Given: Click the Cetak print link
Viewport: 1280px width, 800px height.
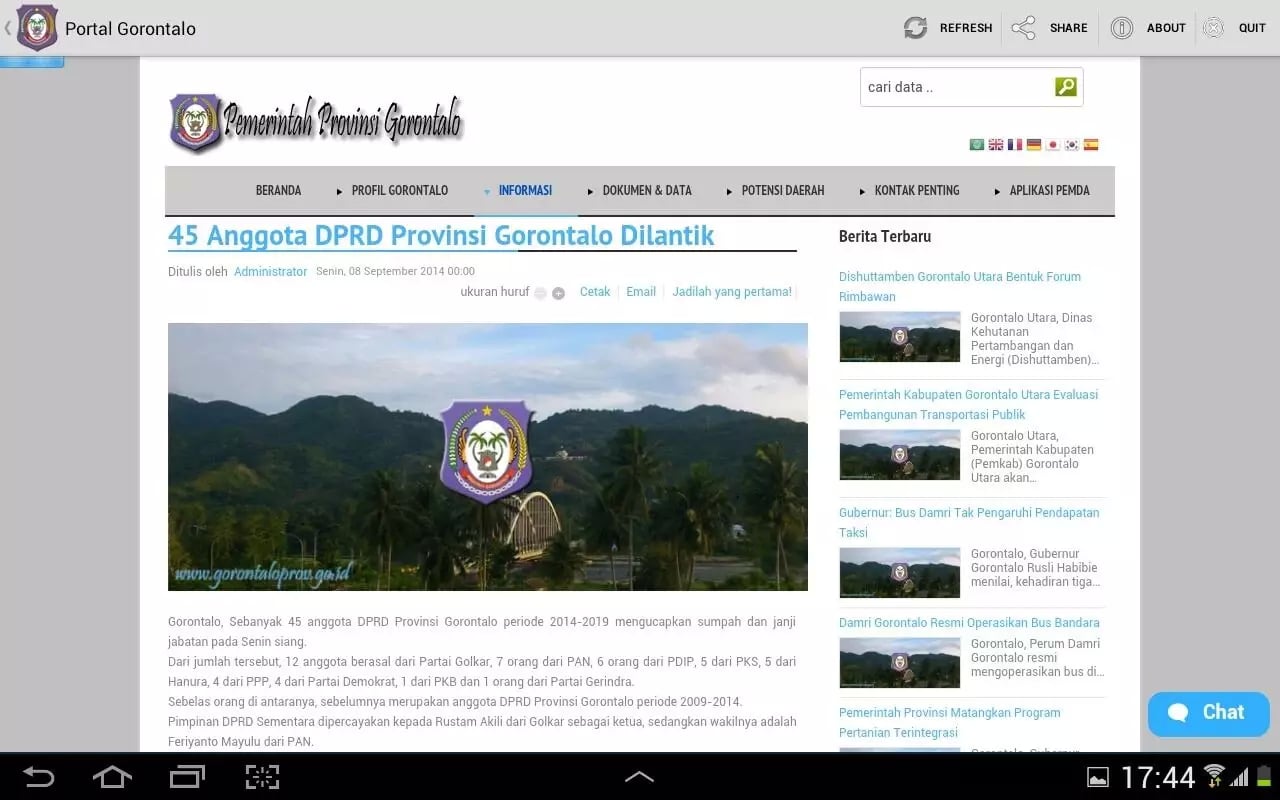Looking at the screenshot, I should coord(595,292).
